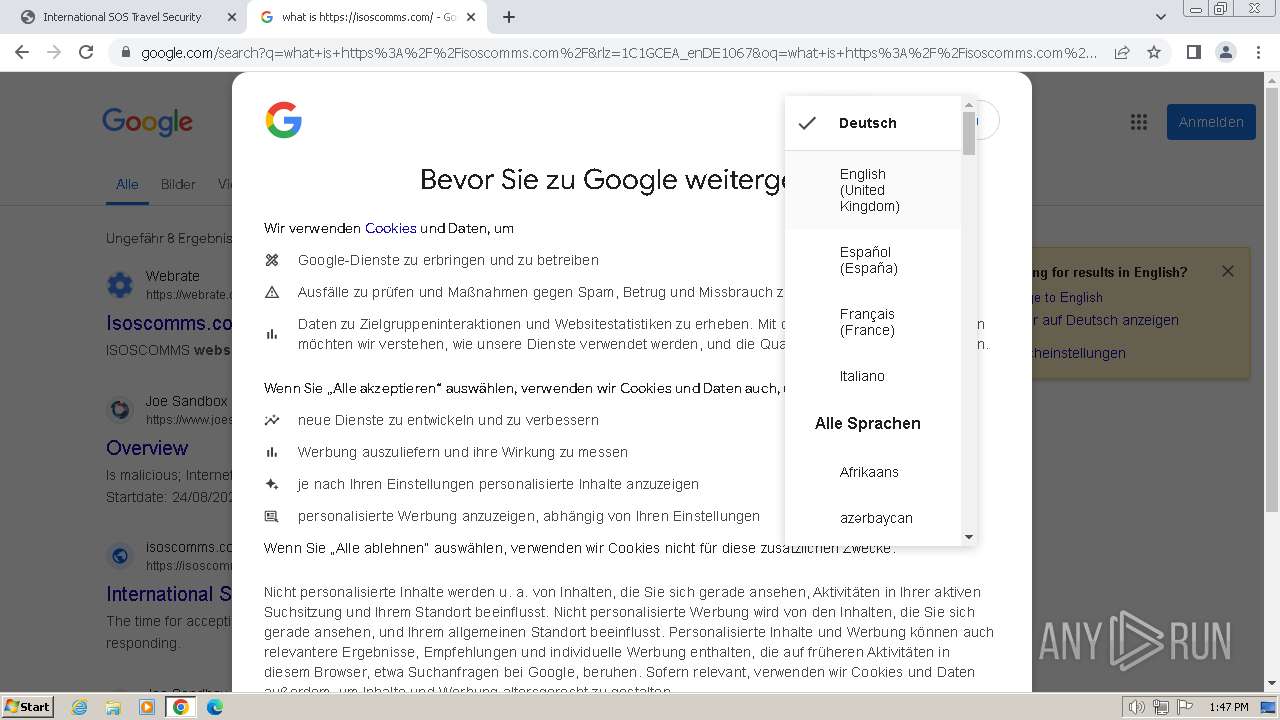This screenshot has height=720, width=1280.
Task: Choose Français (France) language
Action: pyautogui.click(x=873, y=322)
